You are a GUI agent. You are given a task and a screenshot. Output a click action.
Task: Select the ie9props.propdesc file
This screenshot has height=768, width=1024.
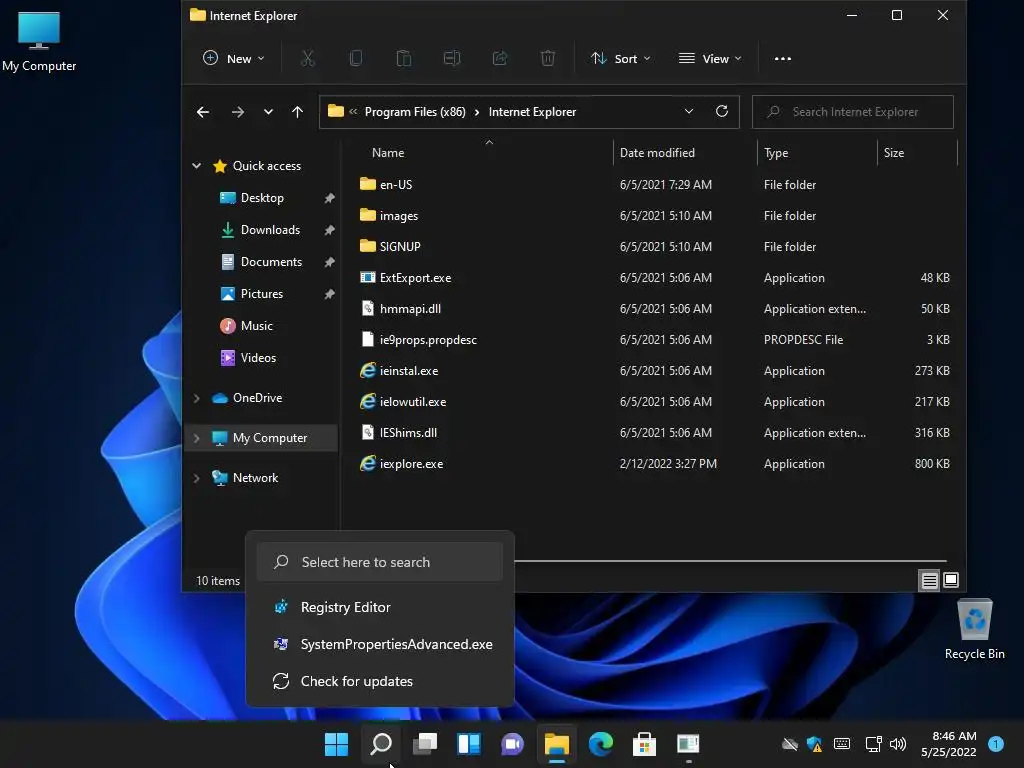[428, 340]
